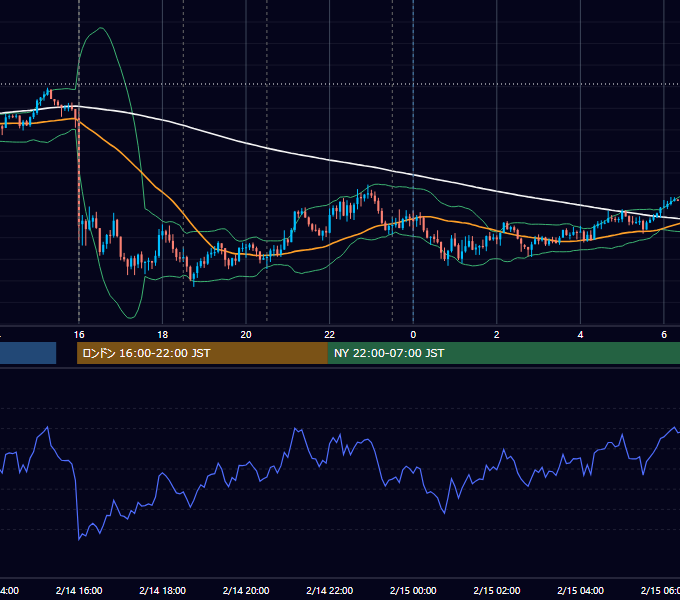The height and width of the screenshot is (600, 680).
Task: Click the "2/14 20:00" date label on oscillator axis
Action: tap(246, 590)
